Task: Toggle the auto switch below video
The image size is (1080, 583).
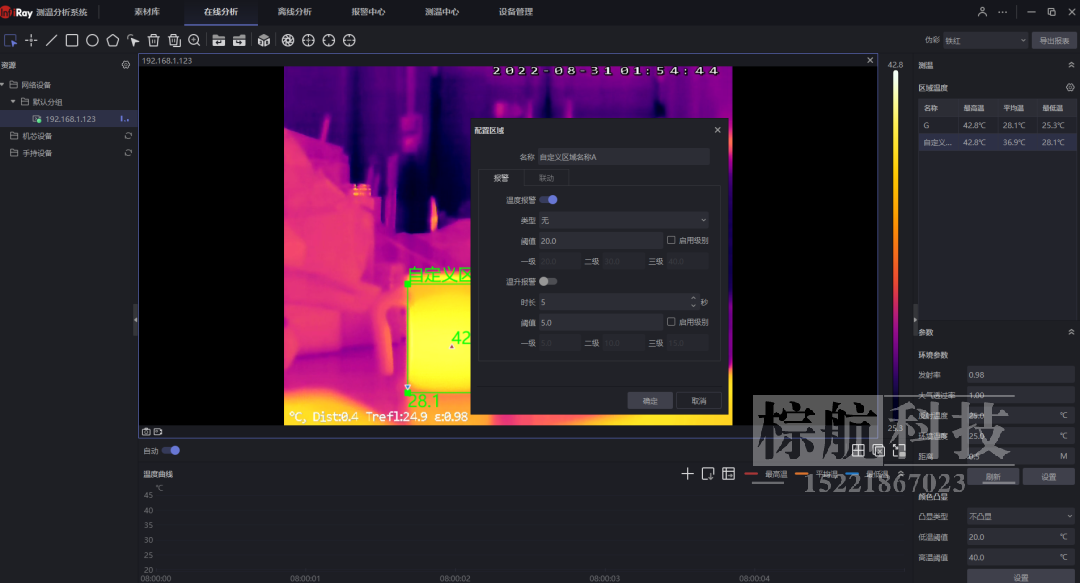Action: tap(171, 450)
